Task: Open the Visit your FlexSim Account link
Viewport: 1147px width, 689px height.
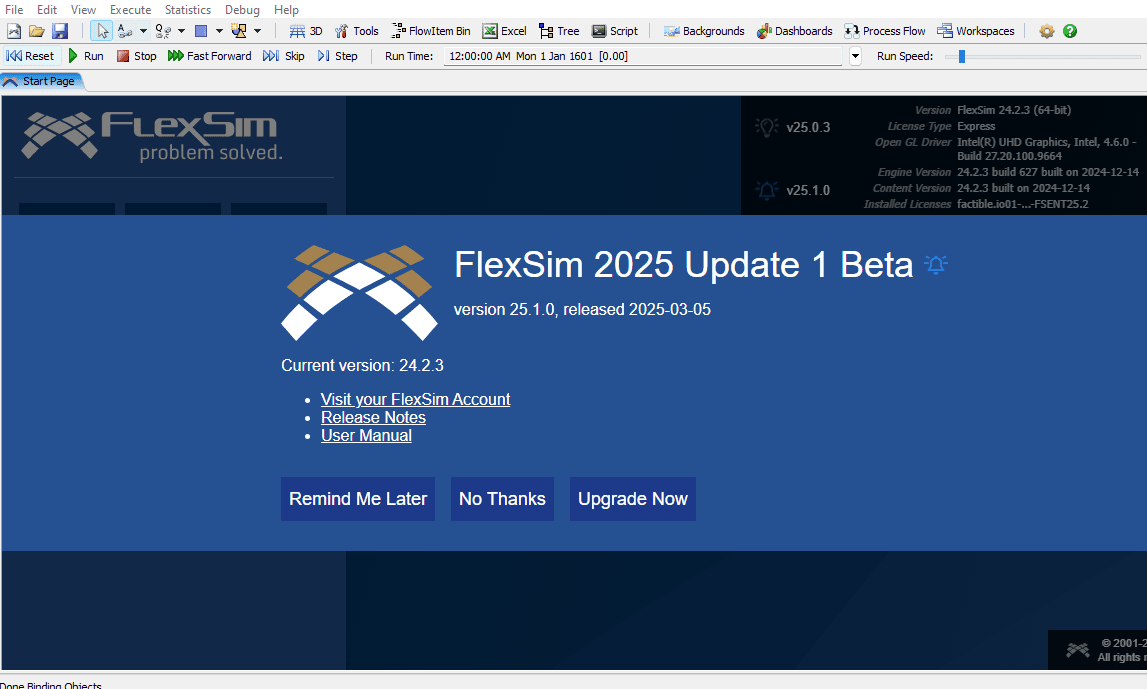Action: [x=415, y=399]
